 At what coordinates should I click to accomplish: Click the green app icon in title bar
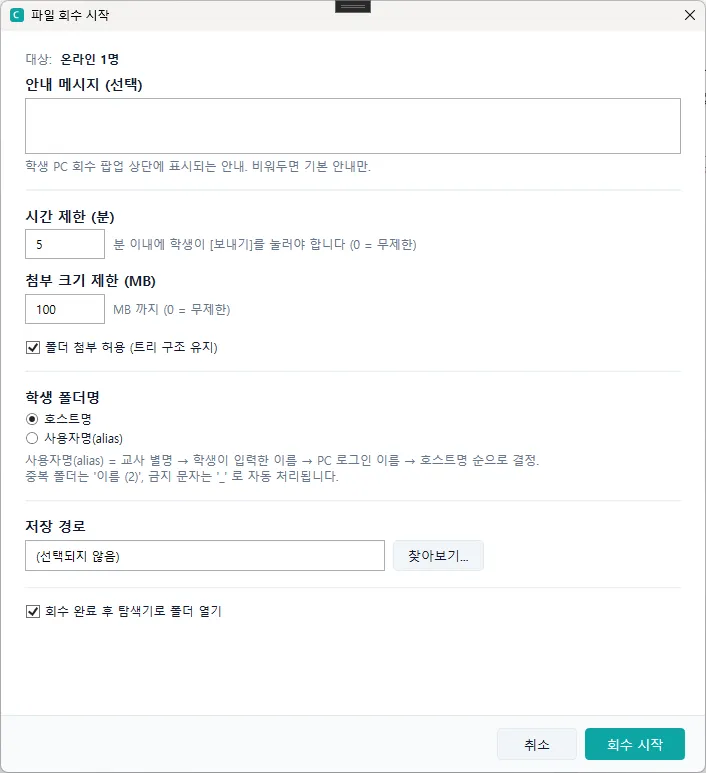point(17,15)
